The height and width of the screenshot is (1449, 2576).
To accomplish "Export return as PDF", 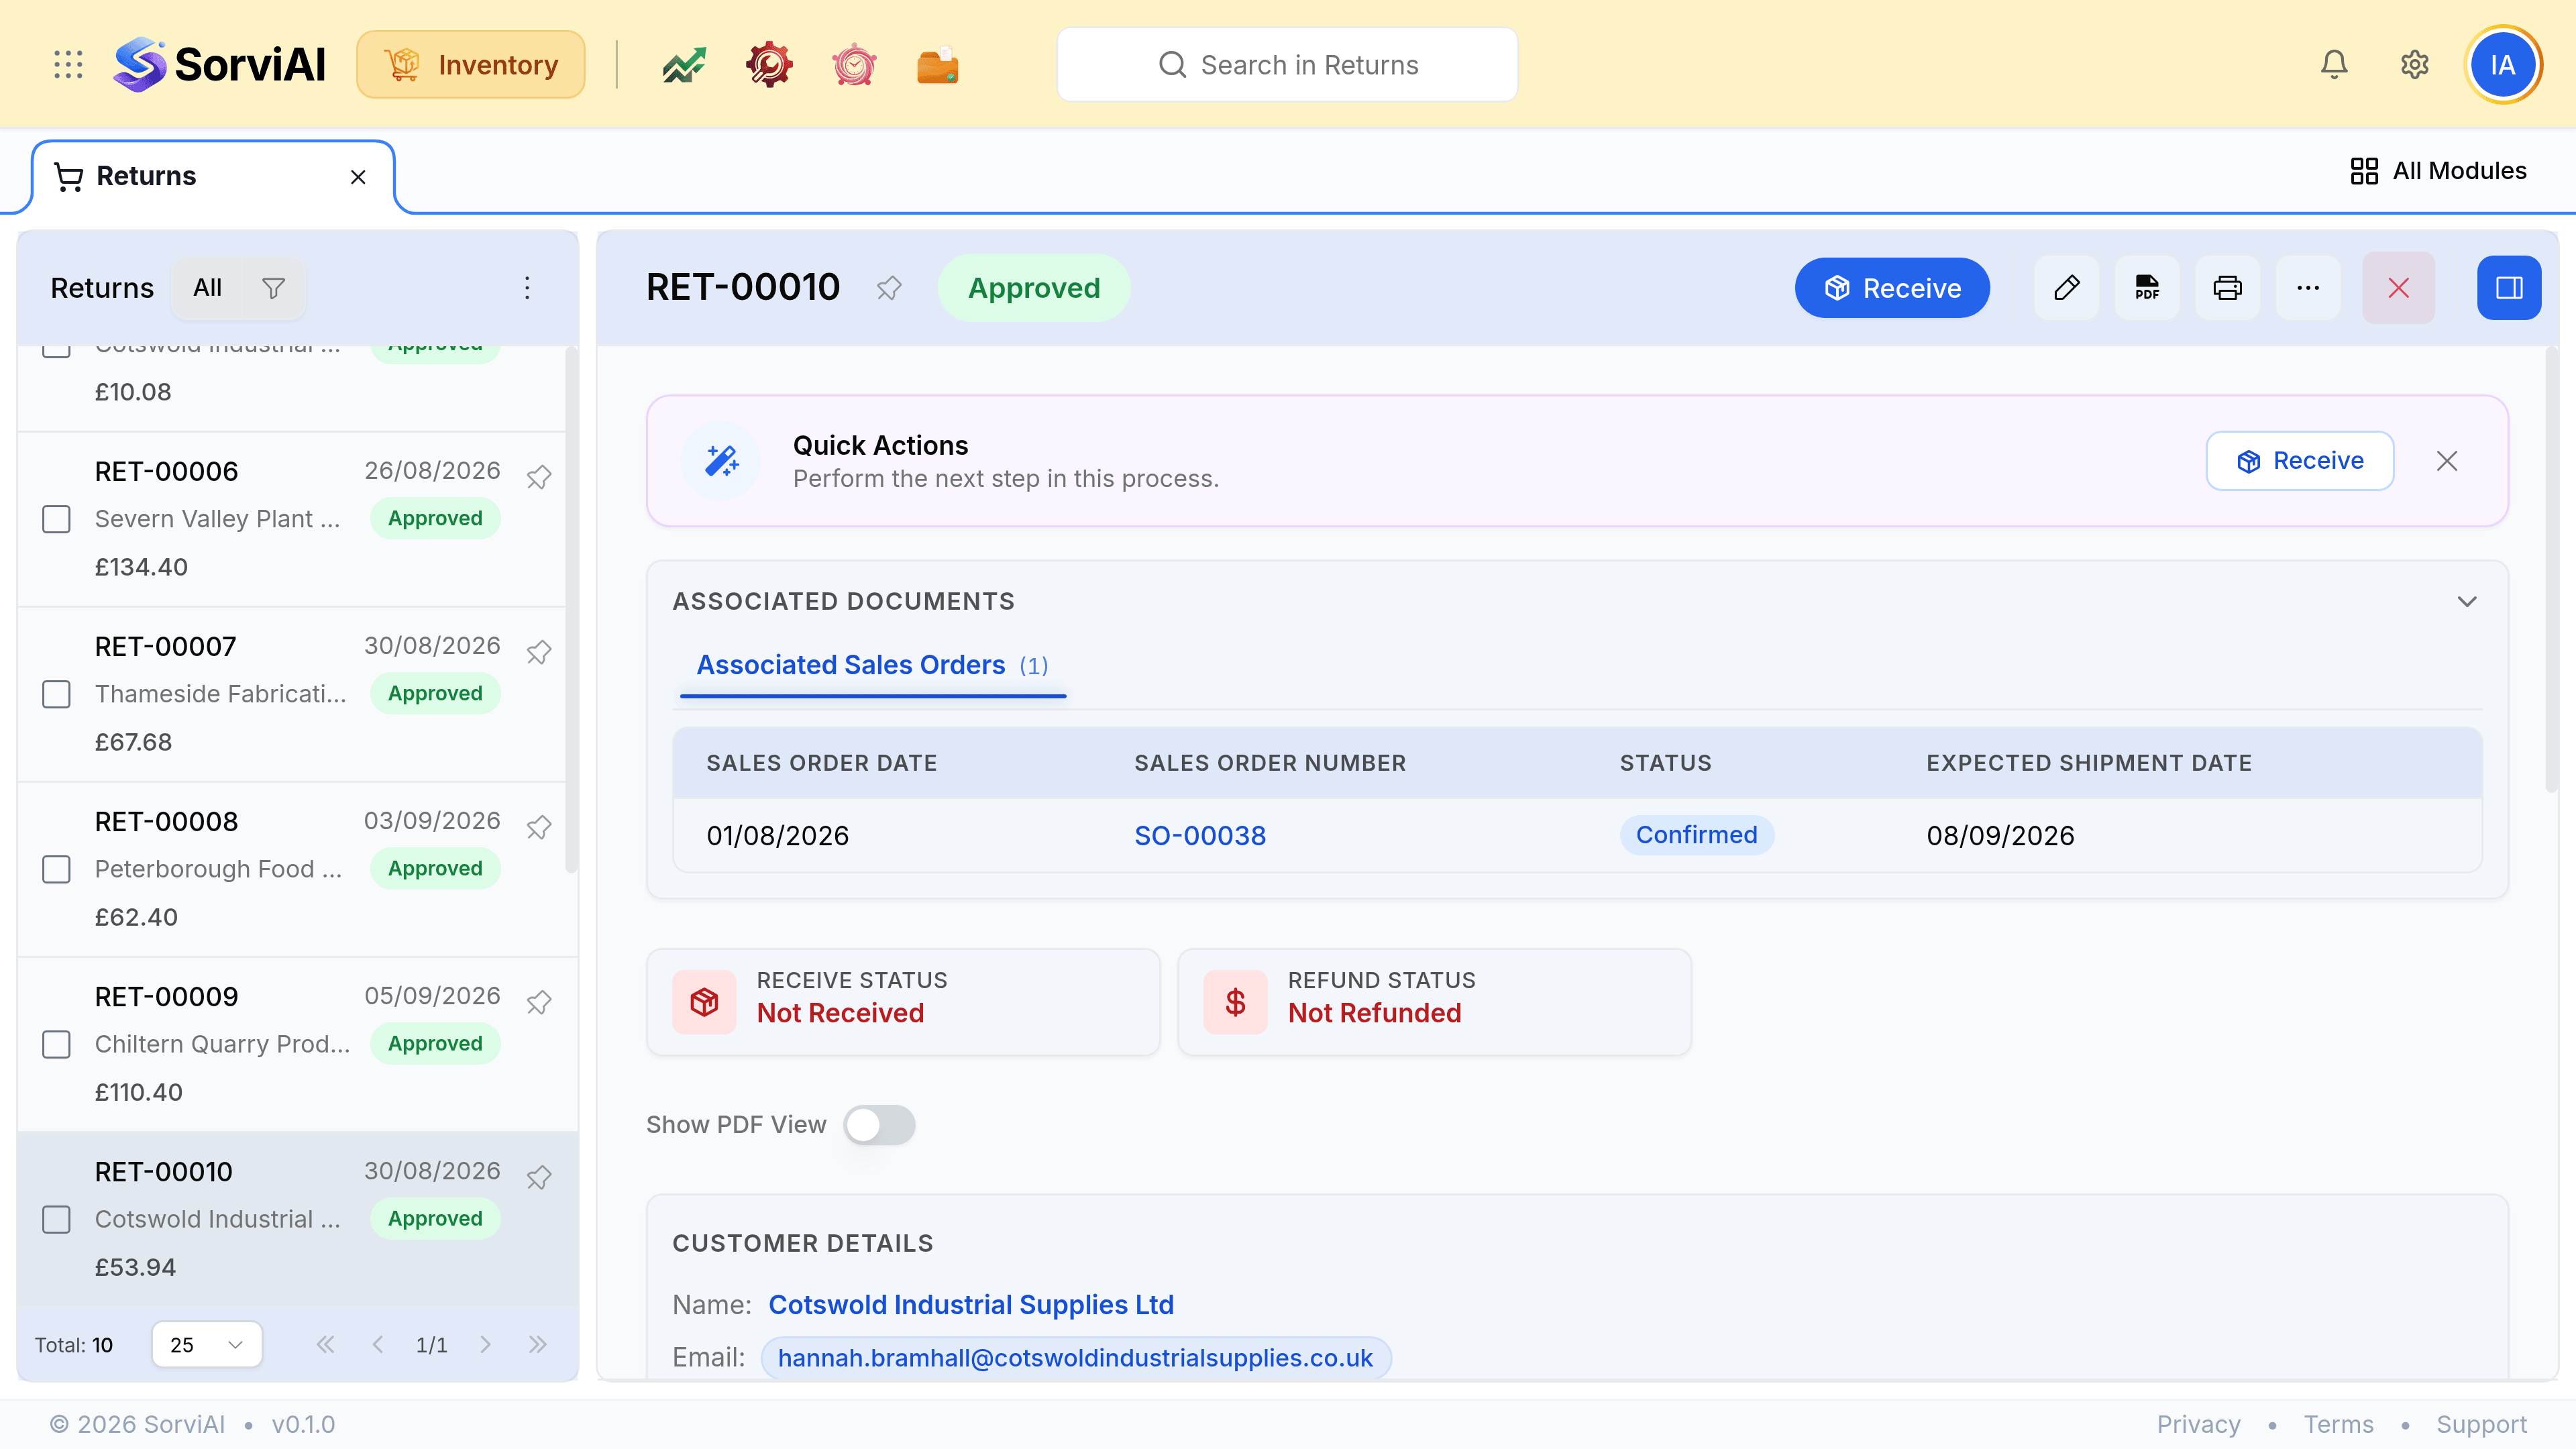I will [2147, 288].
